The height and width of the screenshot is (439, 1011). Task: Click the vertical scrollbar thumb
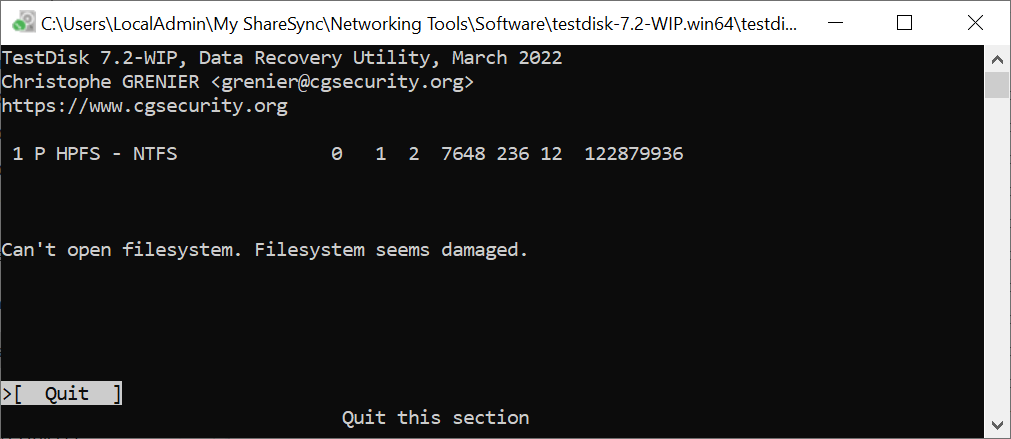pos(997,85)
